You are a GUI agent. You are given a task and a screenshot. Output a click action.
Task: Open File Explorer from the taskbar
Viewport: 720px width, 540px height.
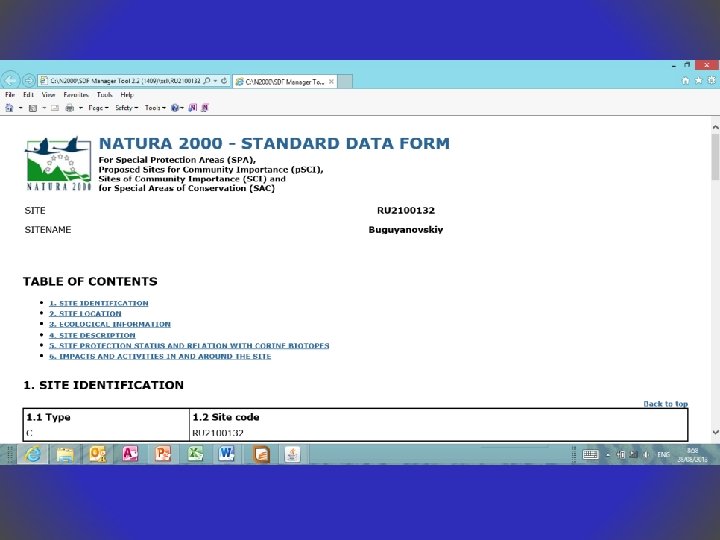tap(65, 455)
